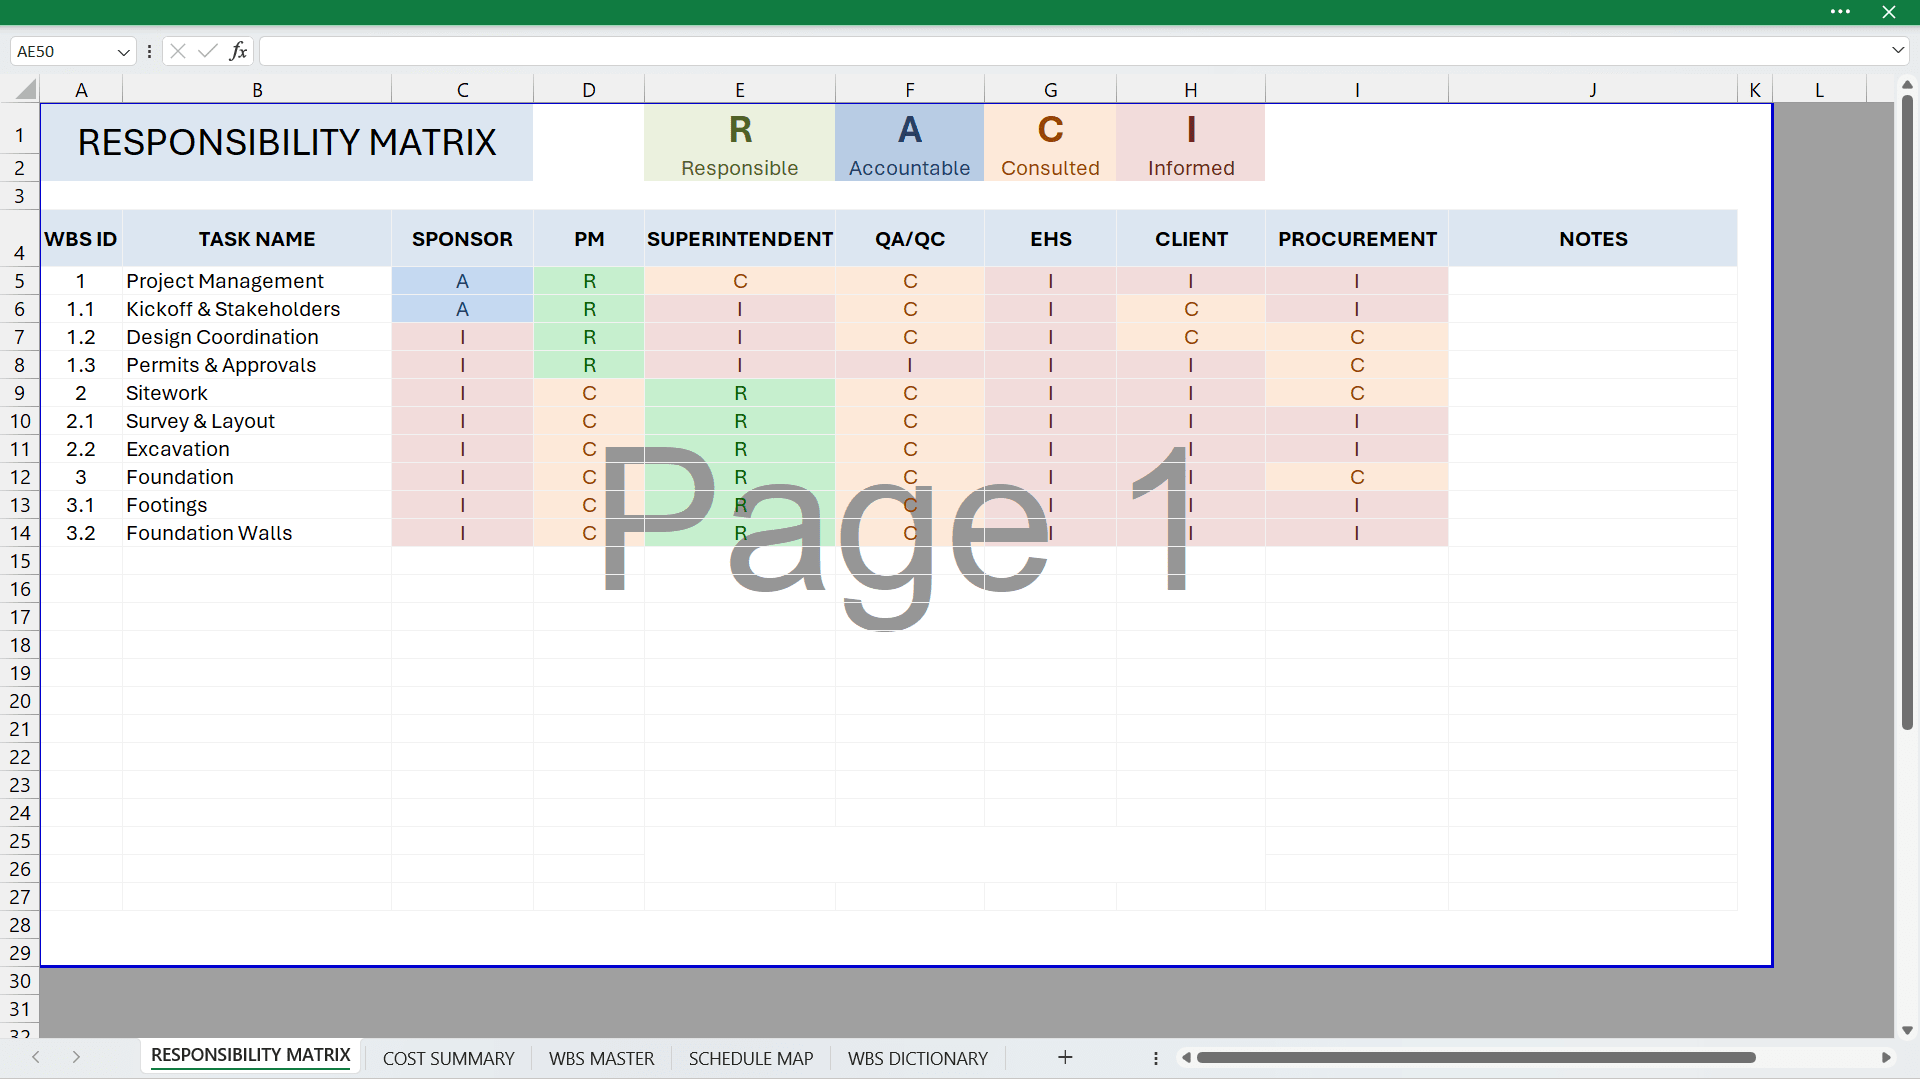Expand the formula bar chevron

point(1897,51)
